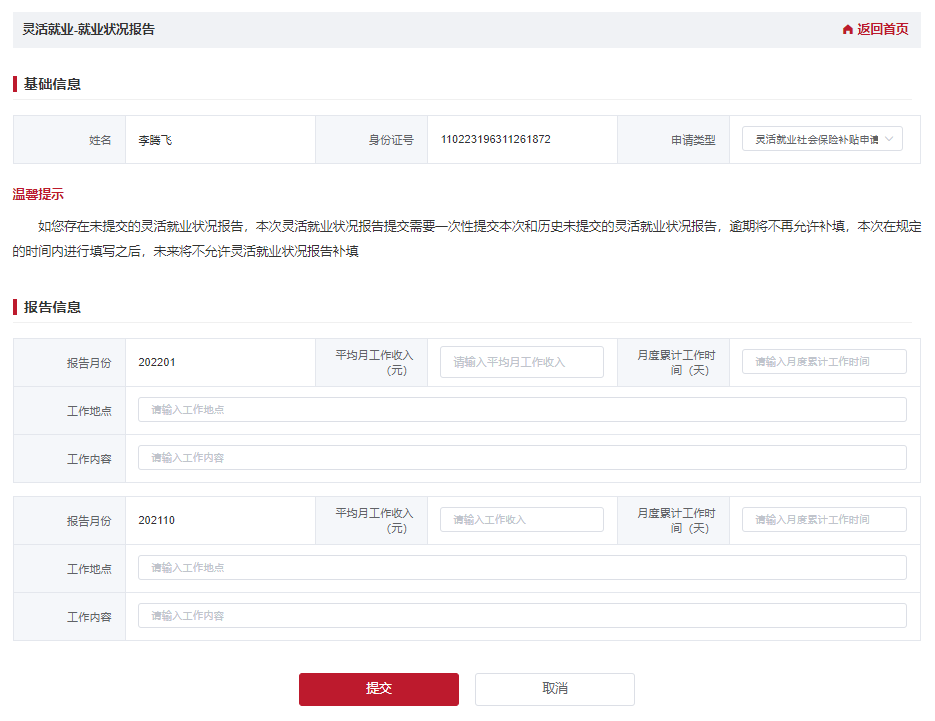Click the 报告信息 section heading
935x721 pixels.
coord(52,307)
